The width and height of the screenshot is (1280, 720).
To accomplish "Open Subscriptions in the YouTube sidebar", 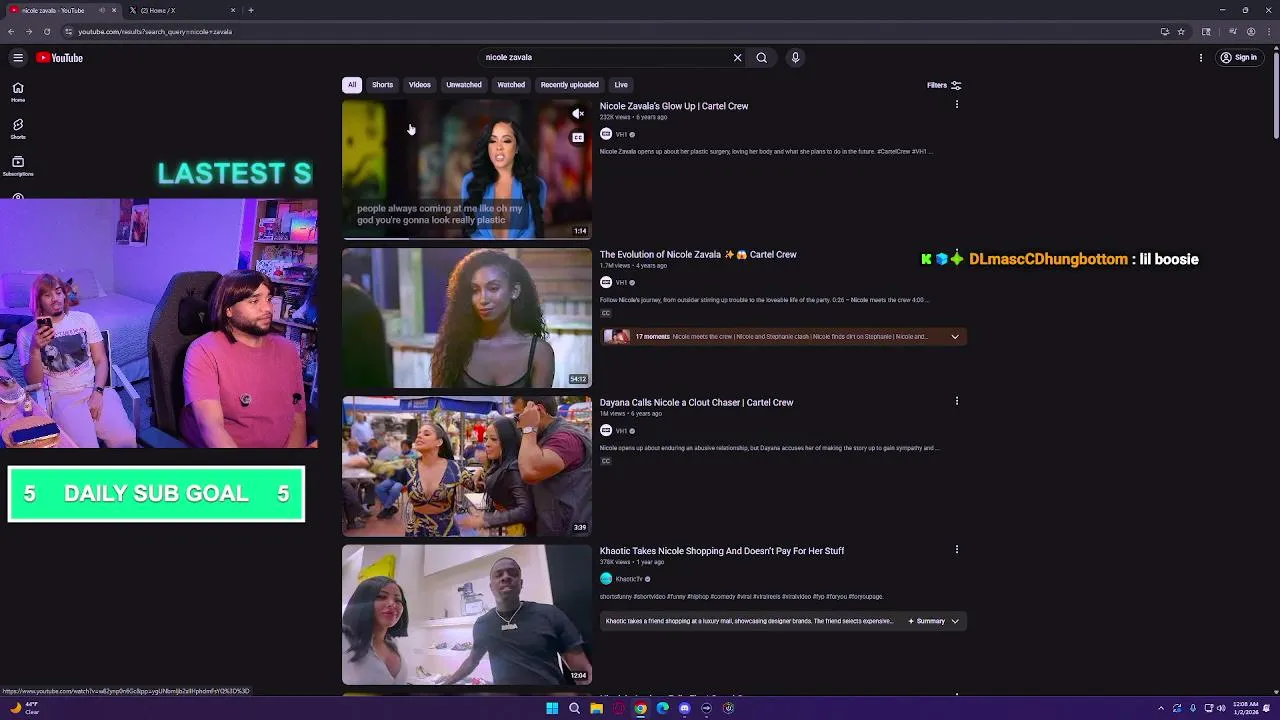I will tap(18, 166).
